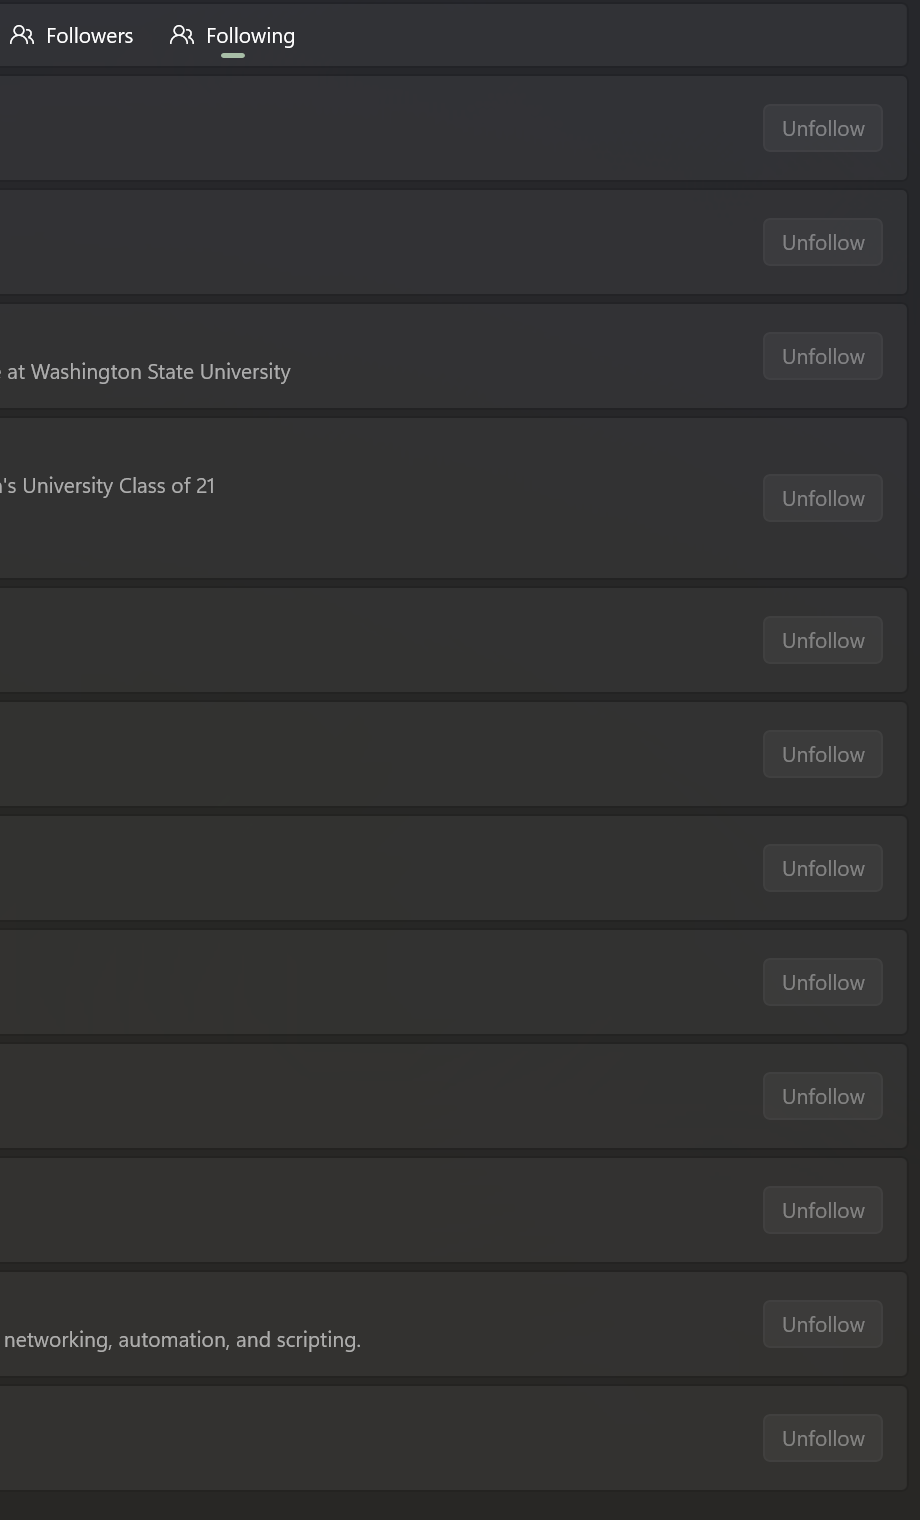Unfollow the University Class of 21 member

tap(822, 498)
